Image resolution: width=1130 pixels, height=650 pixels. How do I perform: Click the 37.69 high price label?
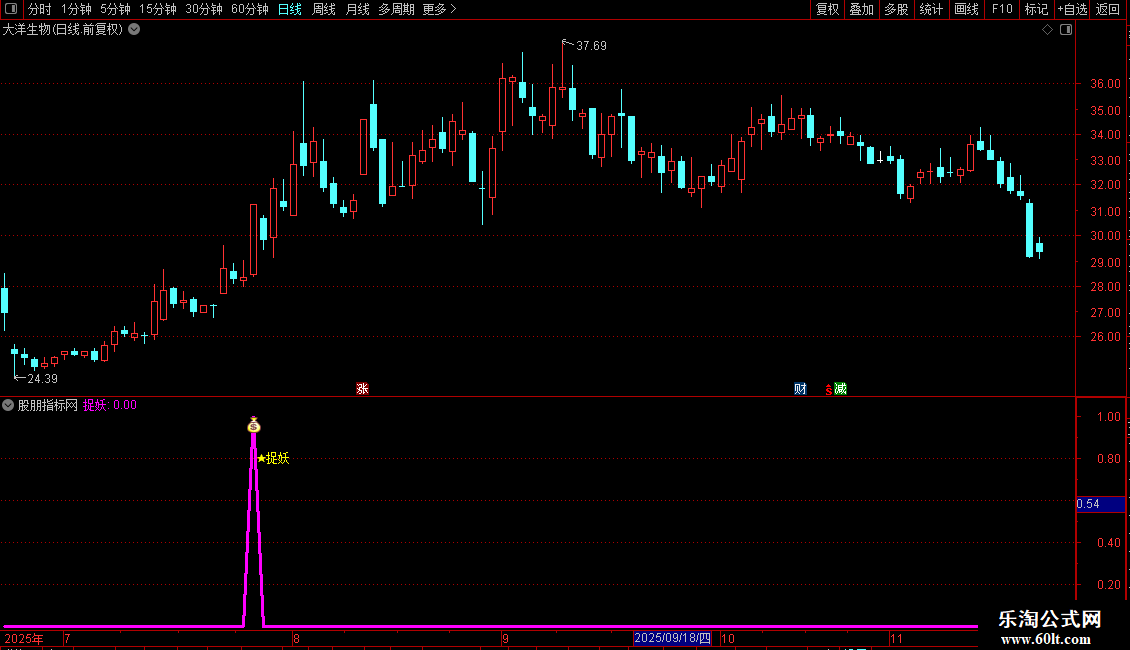591,45
